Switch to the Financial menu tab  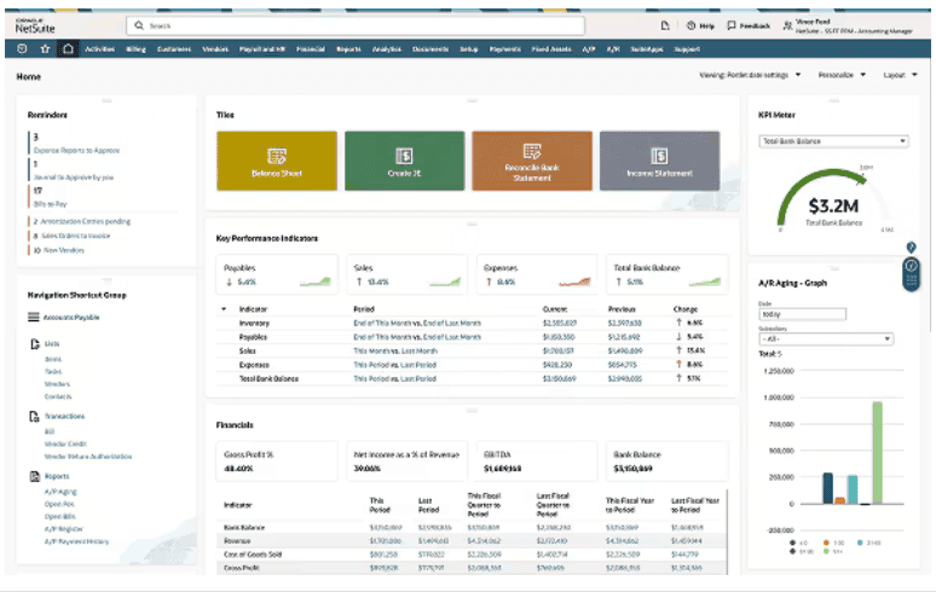click(x=313, y=46)
